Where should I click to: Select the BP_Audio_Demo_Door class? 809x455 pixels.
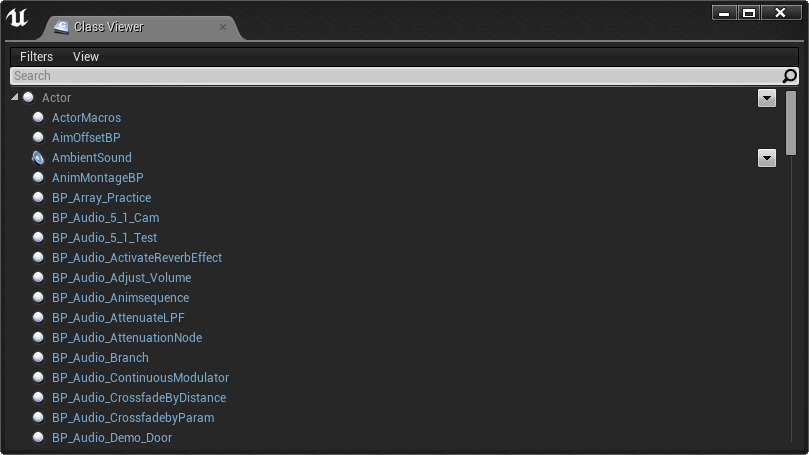tap(112, 437)
